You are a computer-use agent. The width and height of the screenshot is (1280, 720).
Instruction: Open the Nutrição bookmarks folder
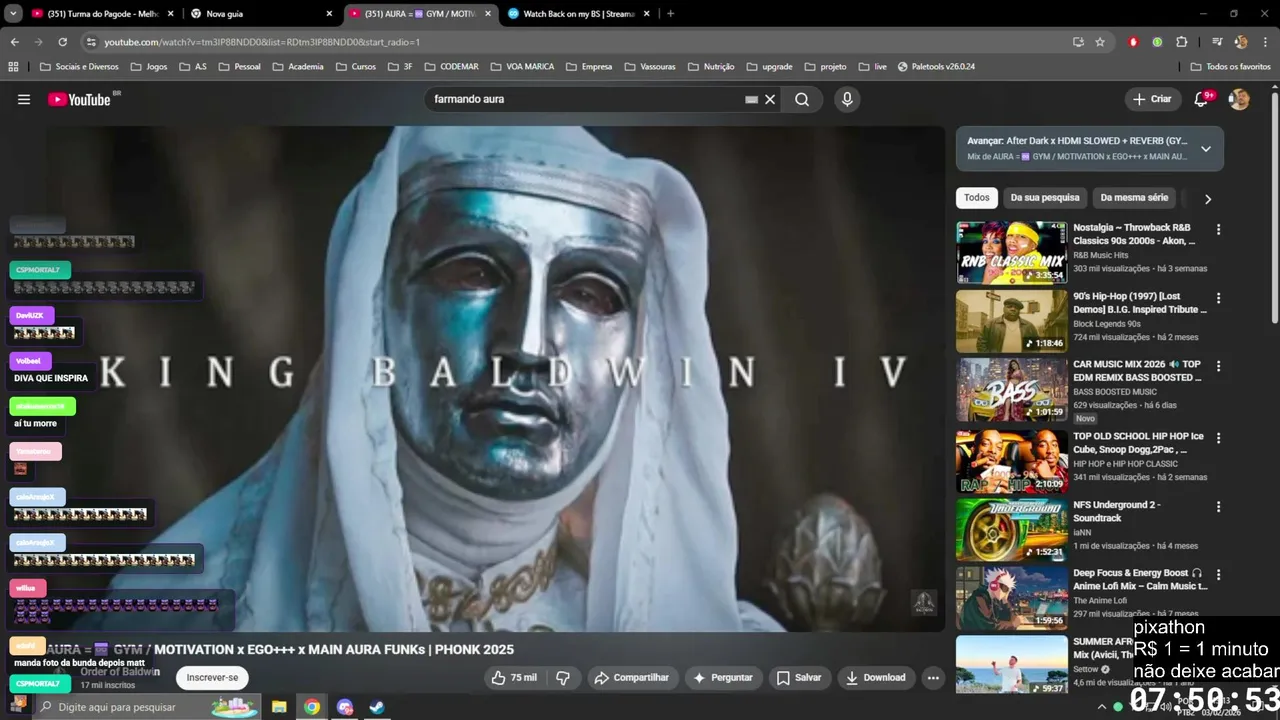[711, 67]
